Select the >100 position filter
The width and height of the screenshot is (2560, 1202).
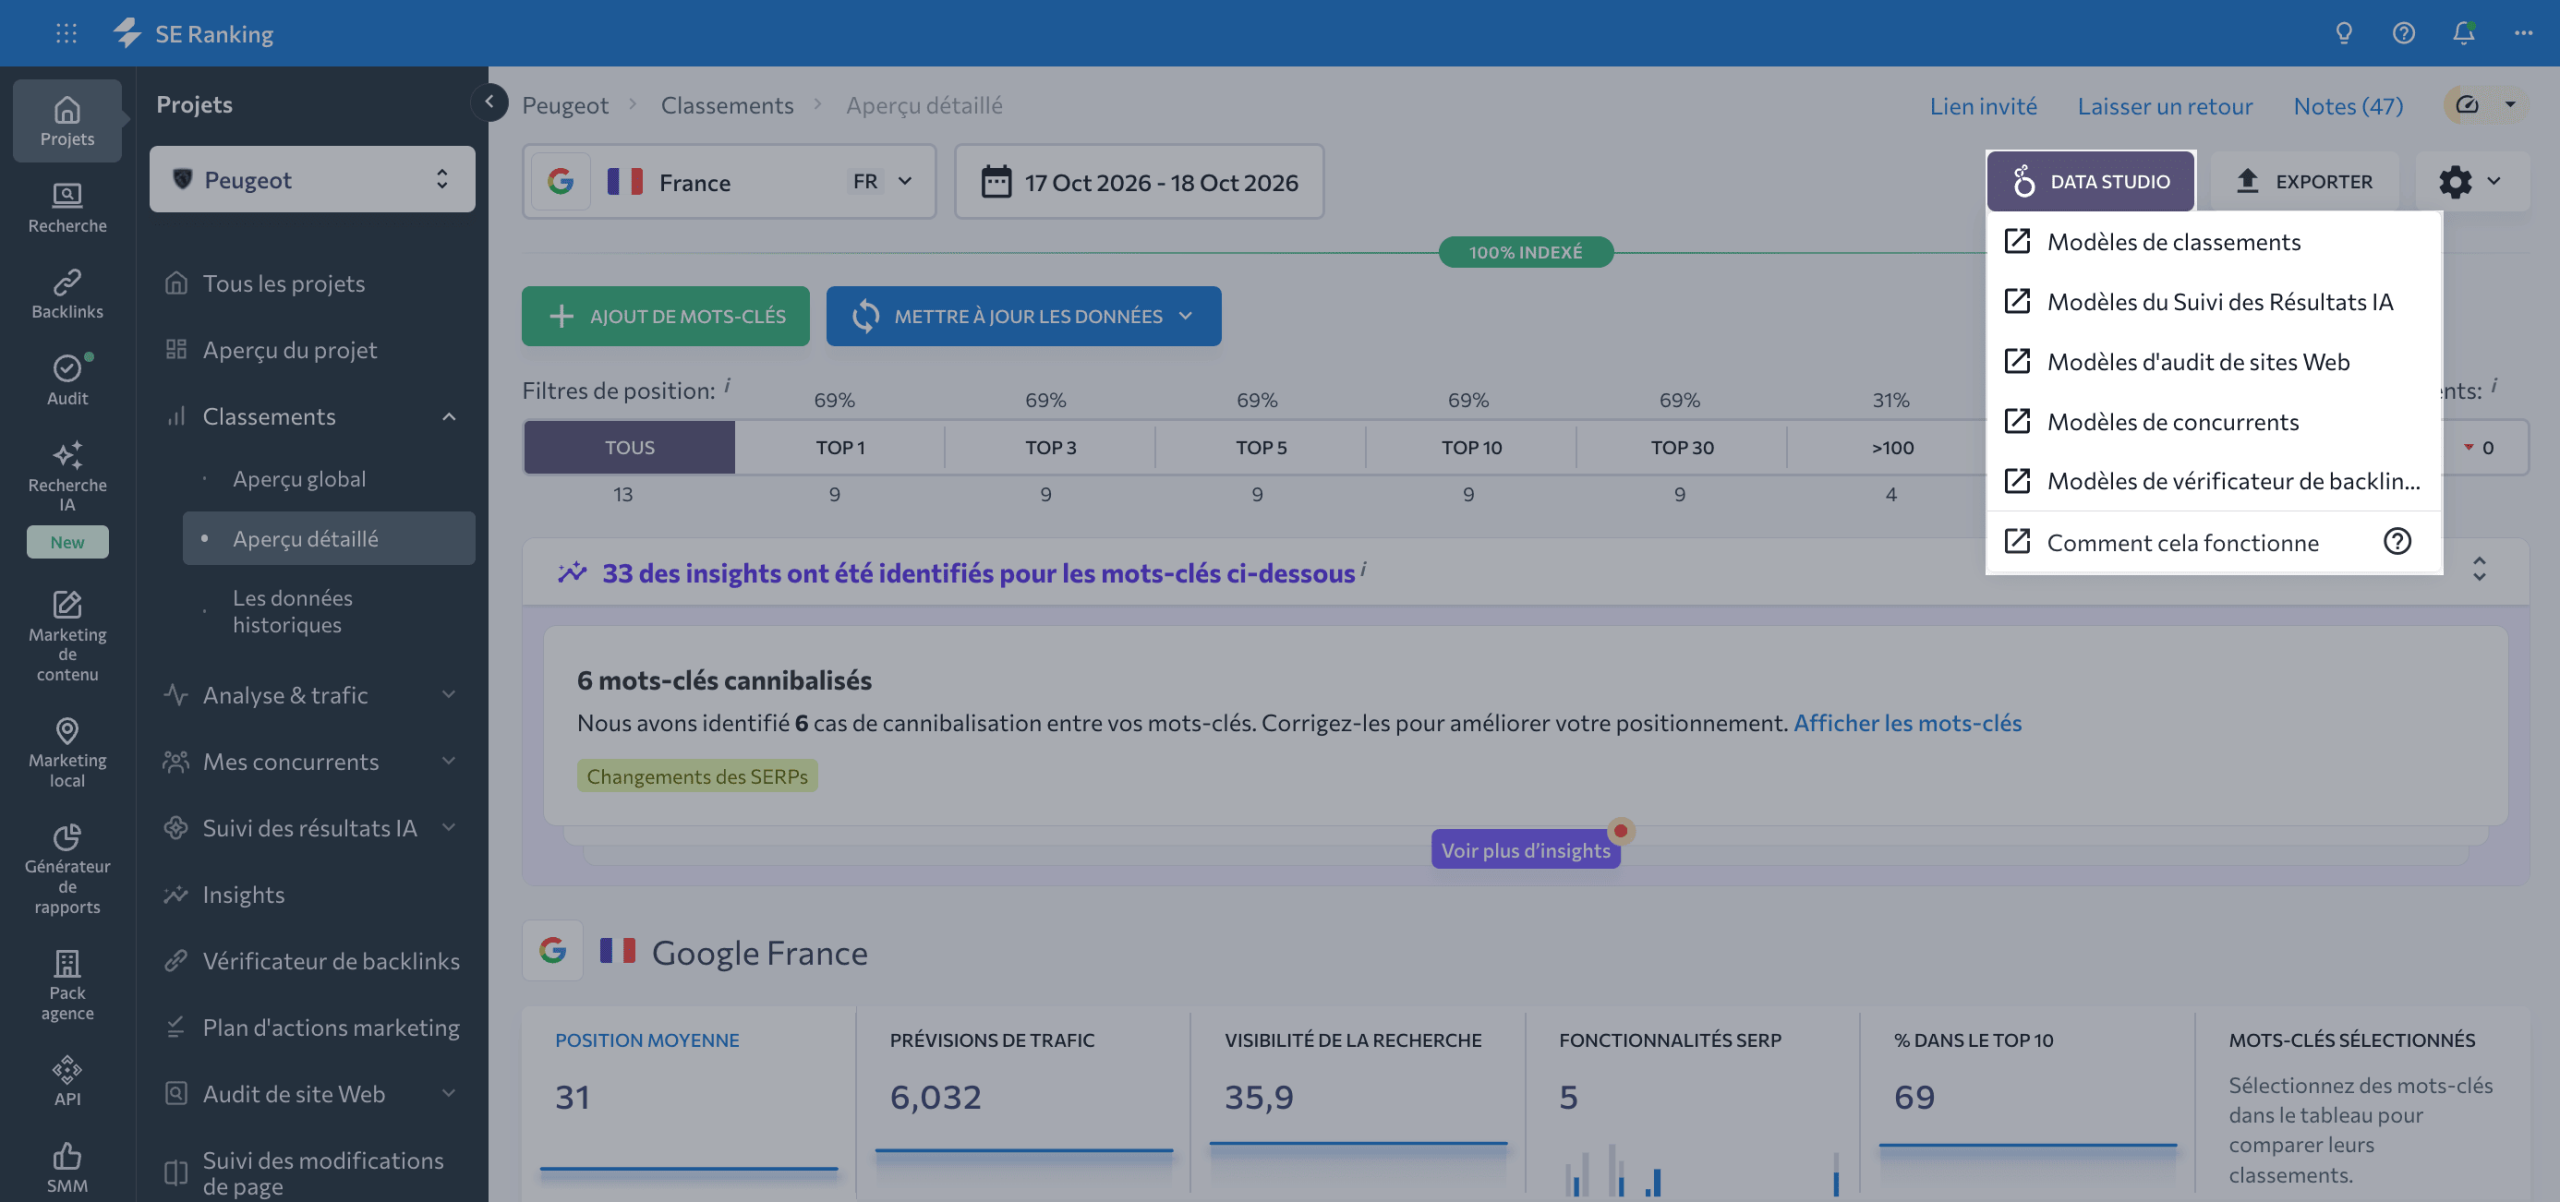(1892, 447)
